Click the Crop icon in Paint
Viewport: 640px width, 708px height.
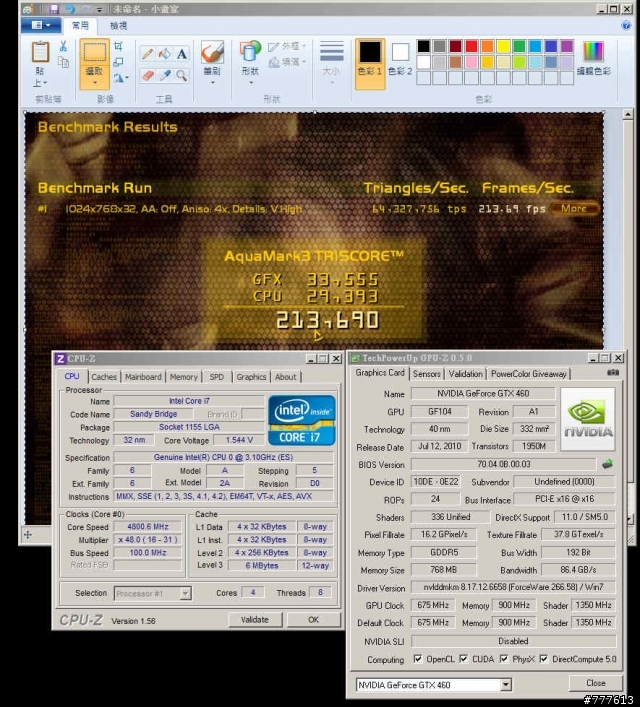(118, 46)
